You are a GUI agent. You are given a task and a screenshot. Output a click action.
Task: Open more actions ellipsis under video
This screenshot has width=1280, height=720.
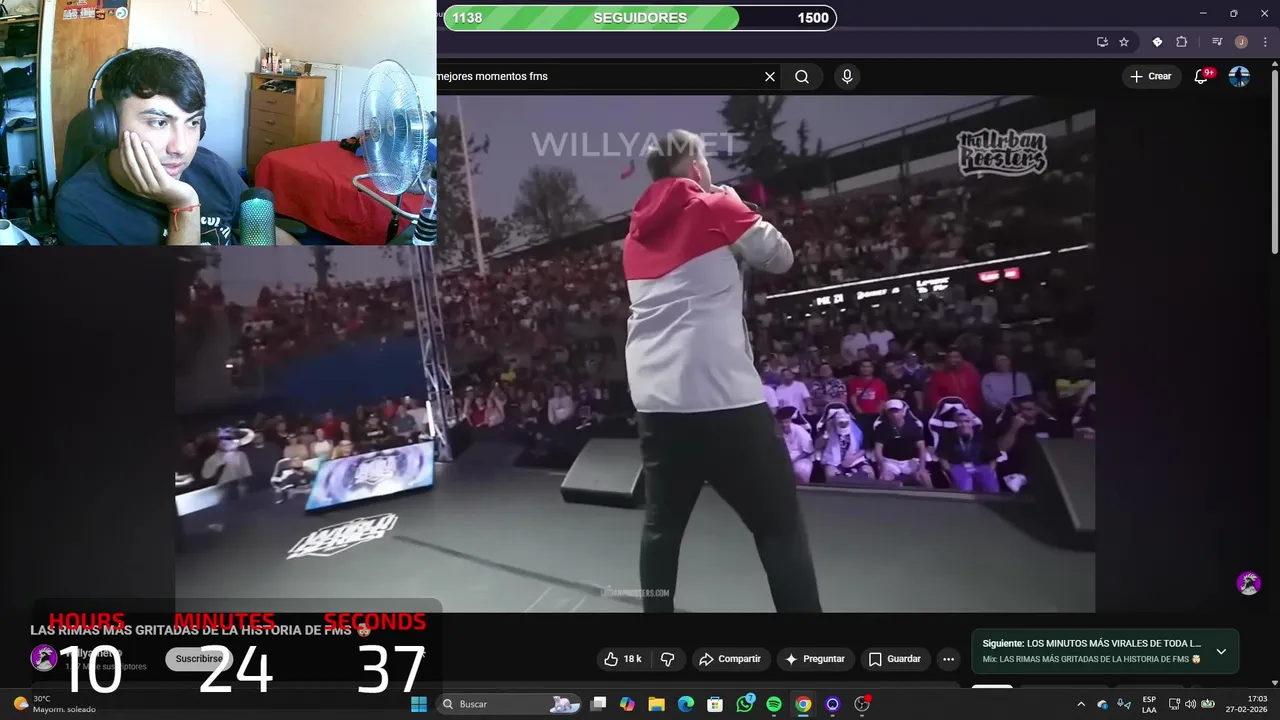click(948, 659)
